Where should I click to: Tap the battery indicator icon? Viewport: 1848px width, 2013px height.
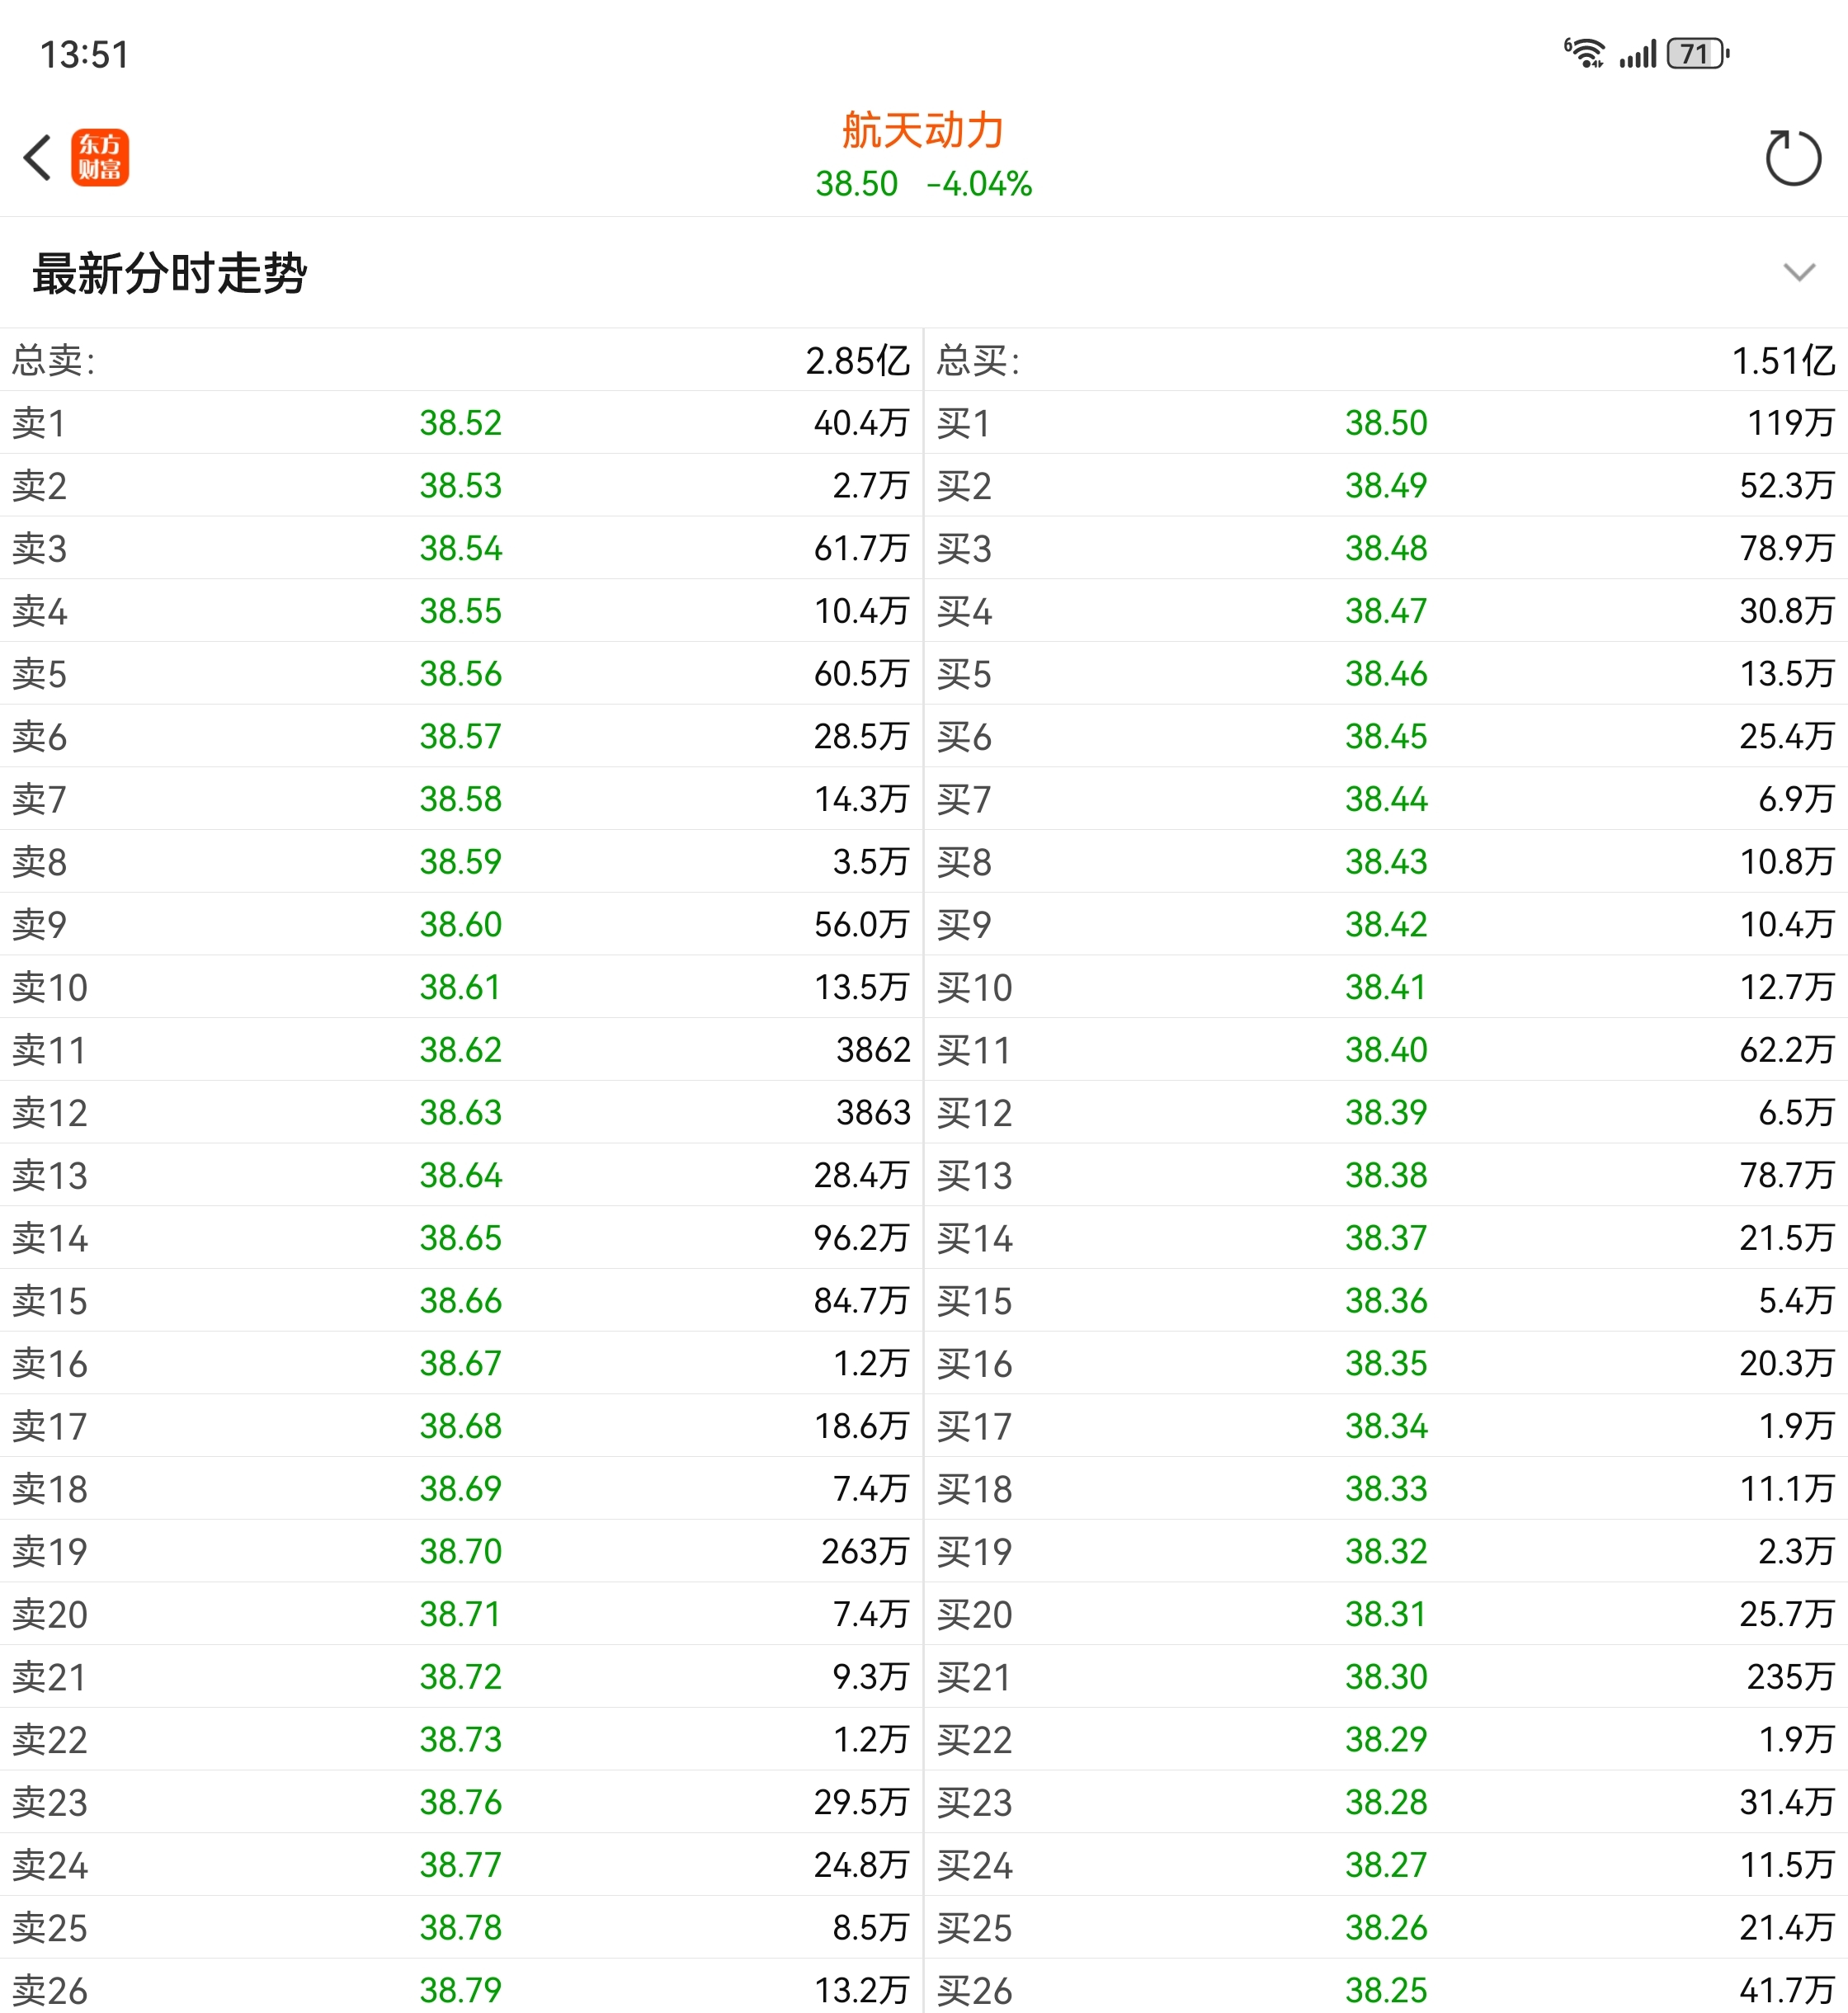tap(1697, 53)
